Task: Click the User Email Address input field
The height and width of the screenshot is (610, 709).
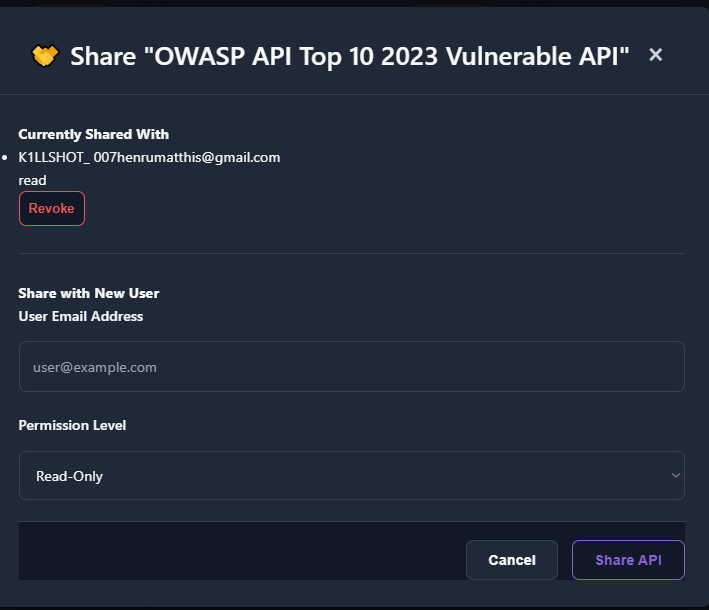Action: tap(351, 367)
